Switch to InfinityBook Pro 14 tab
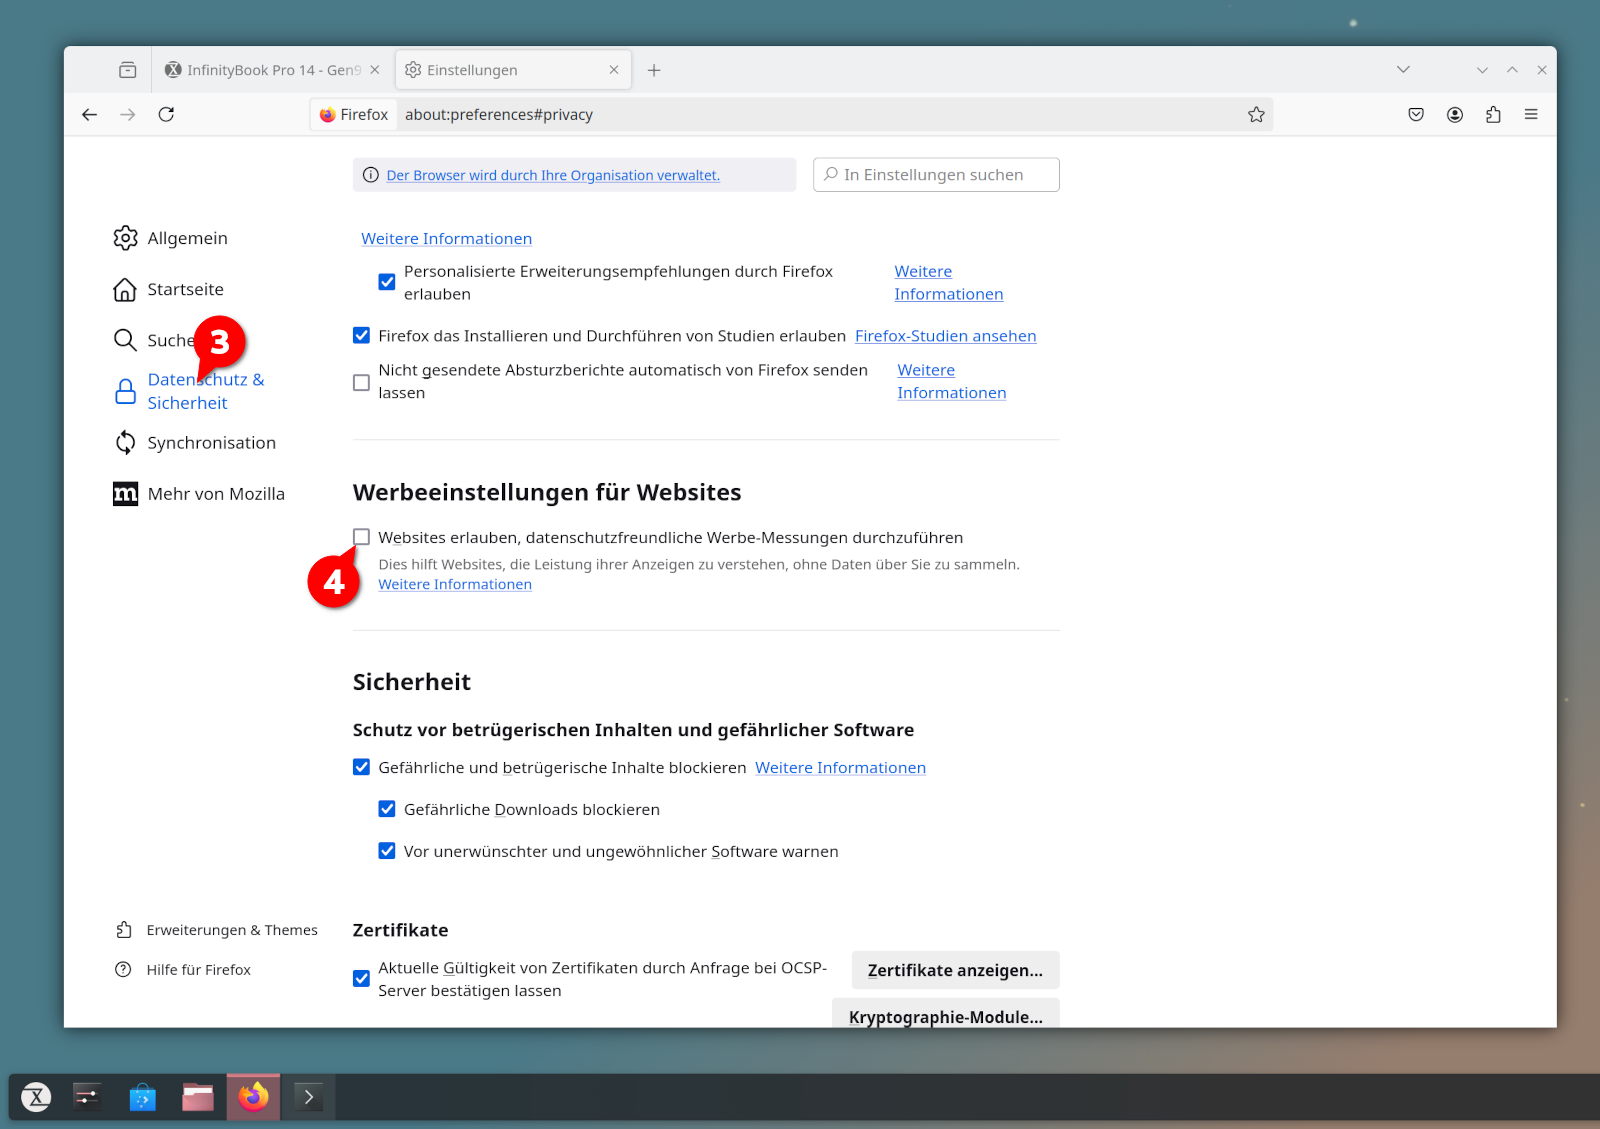Viewport: 1600px width, 1129px height. [272, 70]
